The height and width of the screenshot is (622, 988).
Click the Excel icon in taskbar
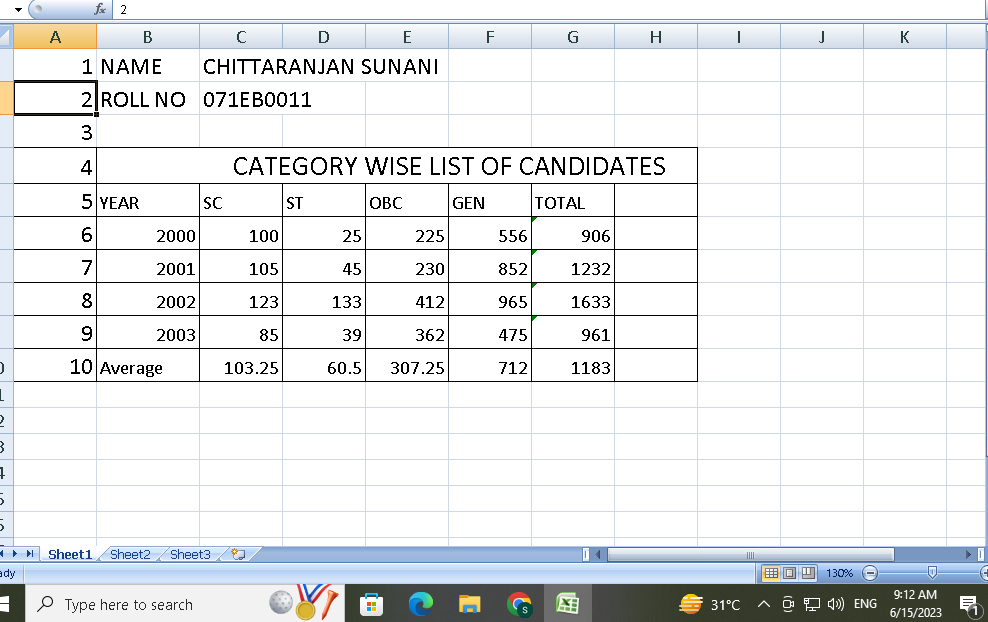point(568,604)
